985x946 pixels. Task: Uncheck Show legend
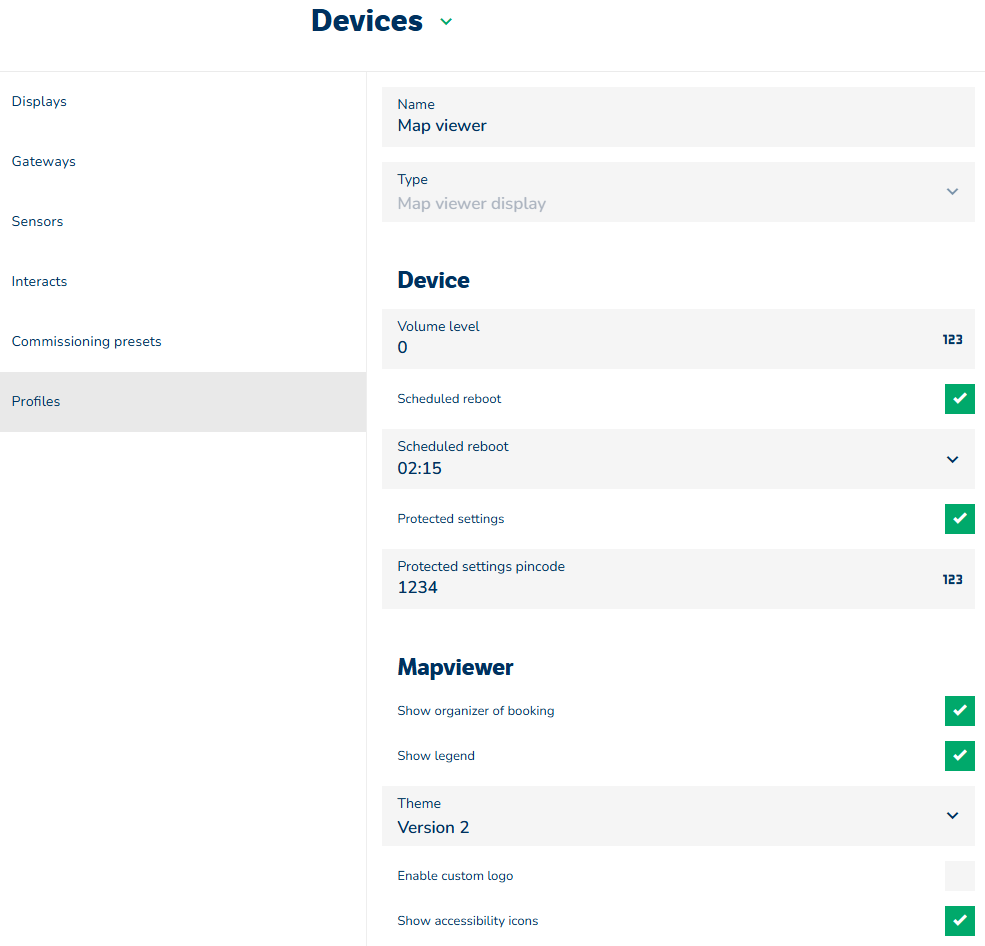tap(959, 756)
